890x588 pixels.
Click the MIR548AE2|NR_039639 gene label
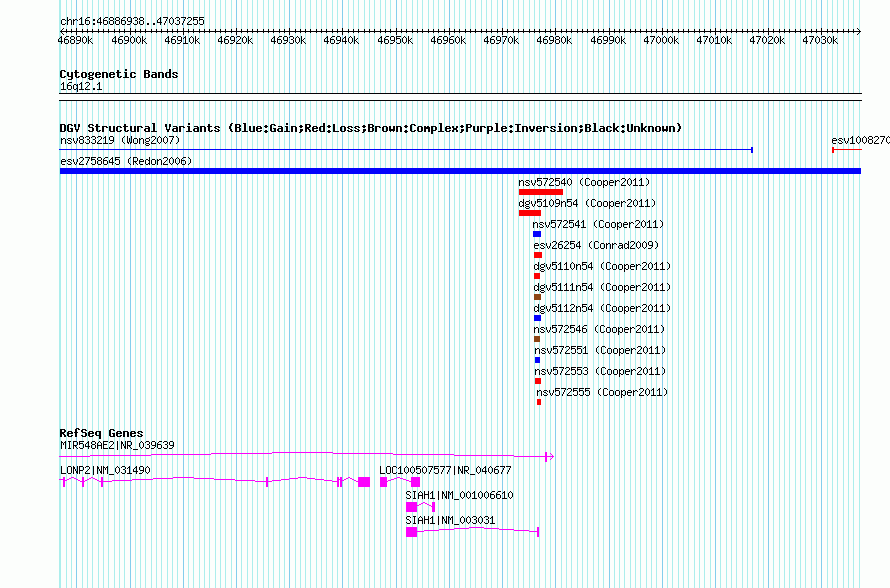click(117, 445)
